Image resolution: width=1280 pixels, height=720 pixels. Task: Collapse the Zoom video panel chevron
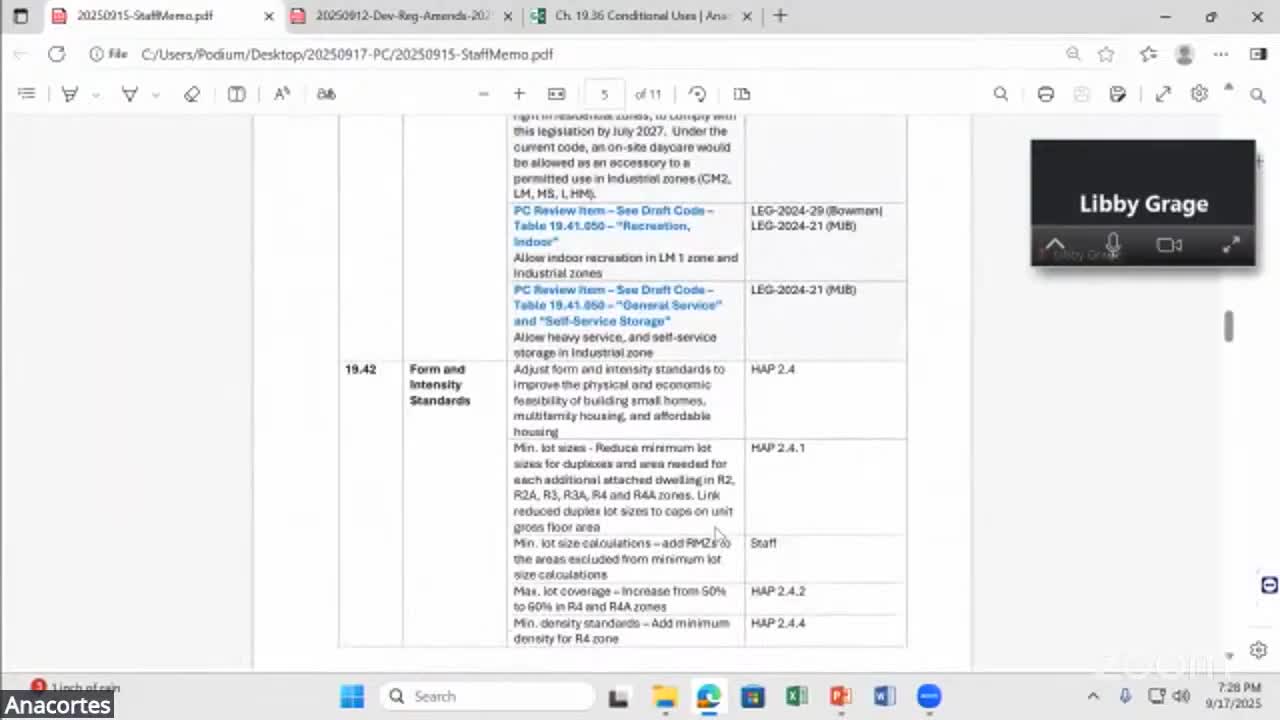pyautogui.click(x=1055, y=245)
